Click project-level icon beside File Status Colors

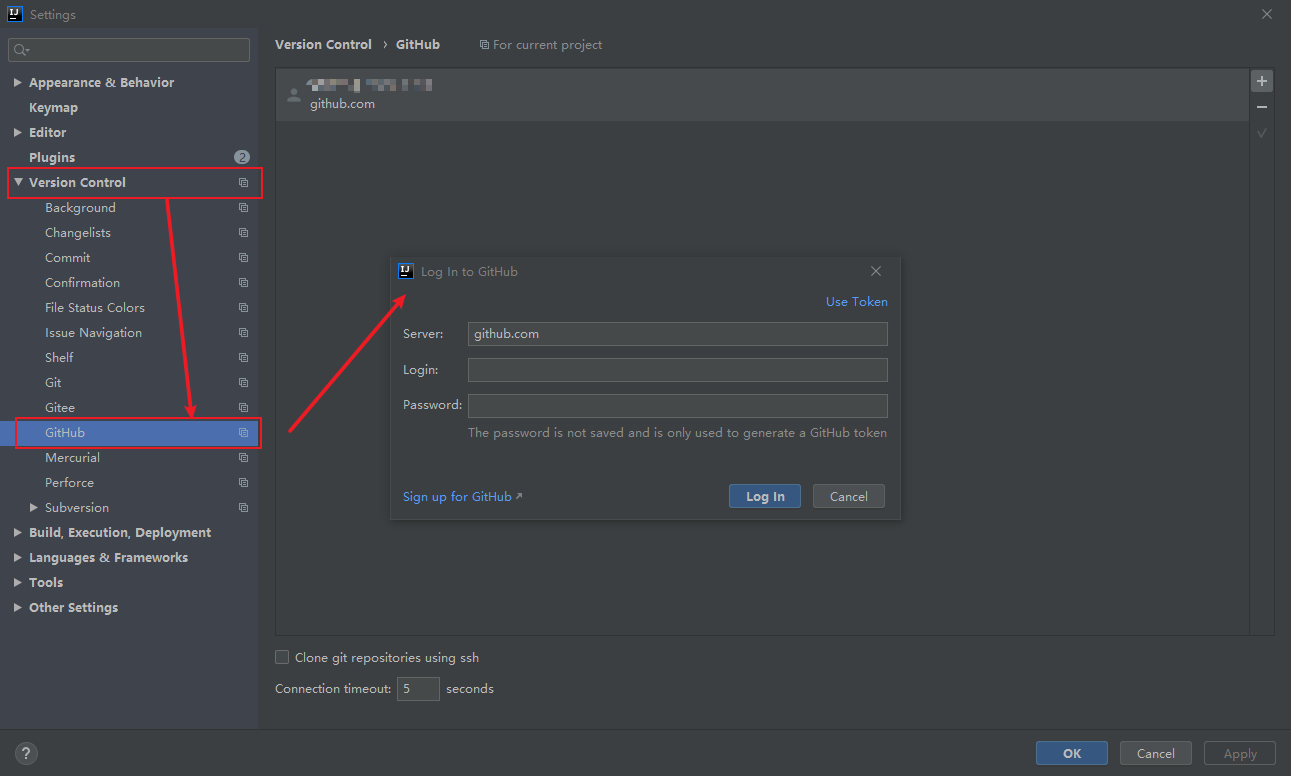tap(243, 308)
